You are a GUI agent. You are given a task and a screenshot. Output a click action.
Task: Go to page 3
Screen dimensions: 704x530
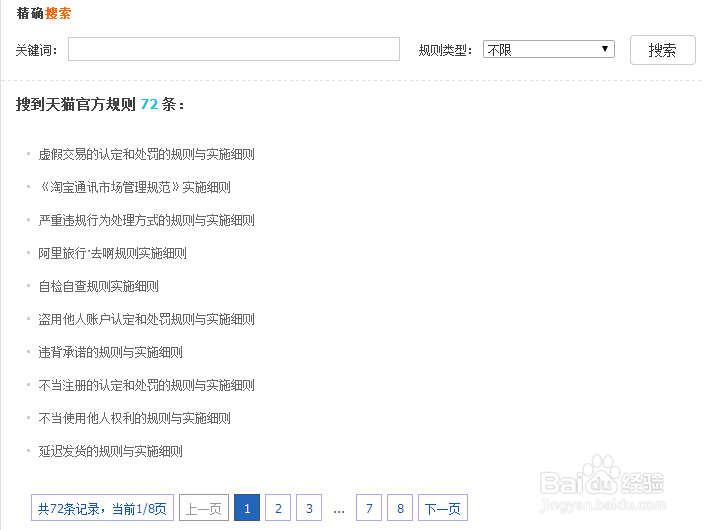(x=309, y=508)
